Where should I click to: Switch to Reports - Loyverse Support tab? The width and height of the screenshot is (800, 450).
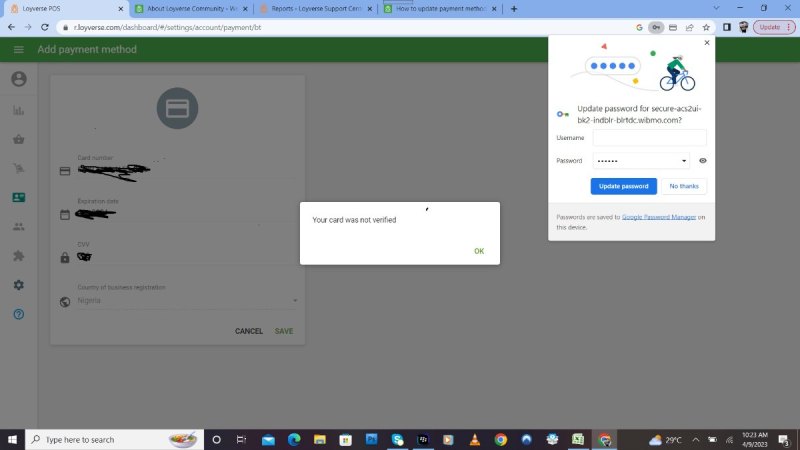coord(310,8)
